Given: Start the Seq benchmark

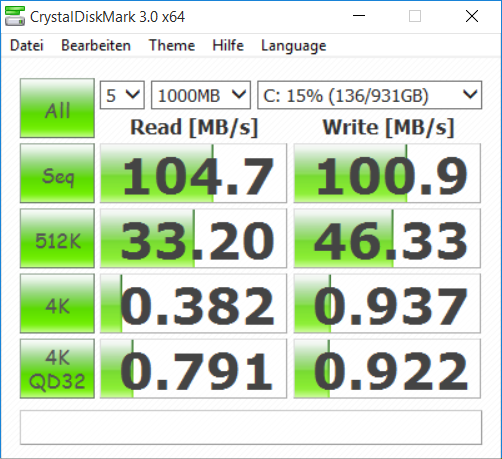Looking at the screenshot, I should [57, 173].
